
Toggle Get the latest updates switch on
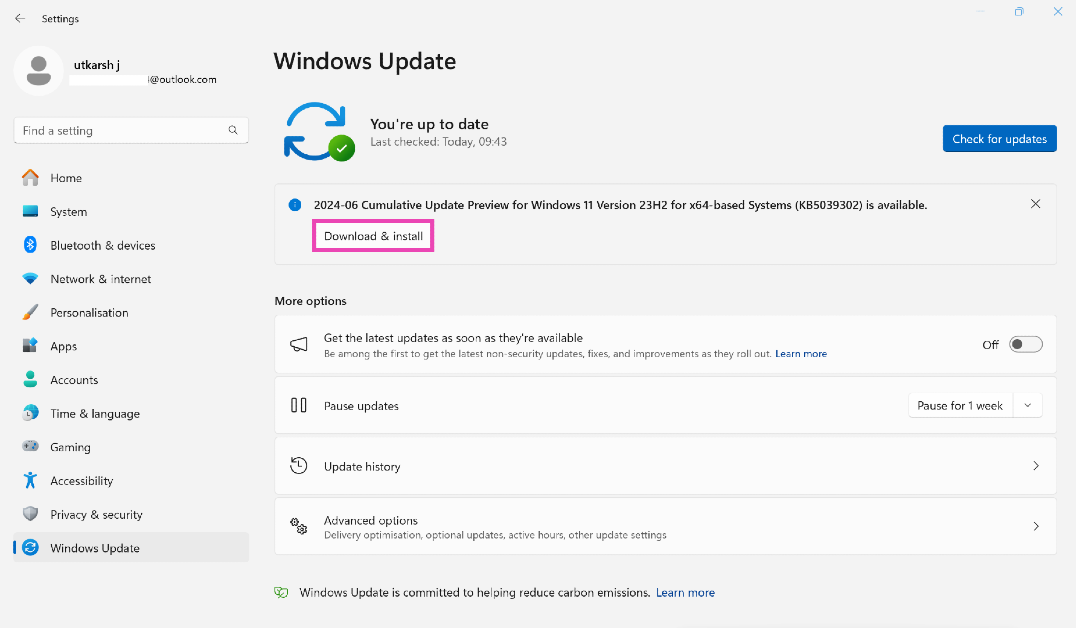[1026, 345]
